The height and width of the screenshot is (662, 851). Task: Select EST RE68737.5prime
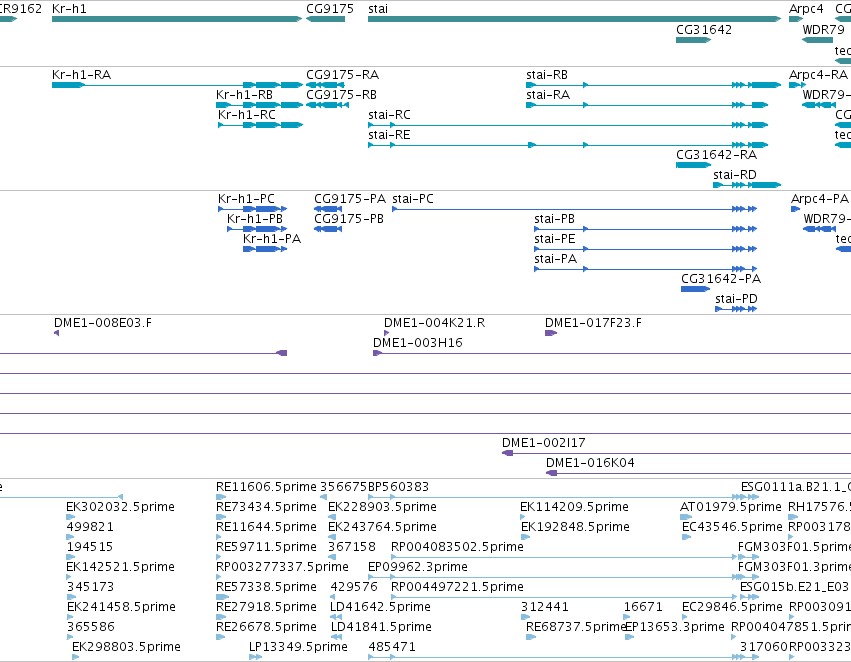tap(531, 637)
